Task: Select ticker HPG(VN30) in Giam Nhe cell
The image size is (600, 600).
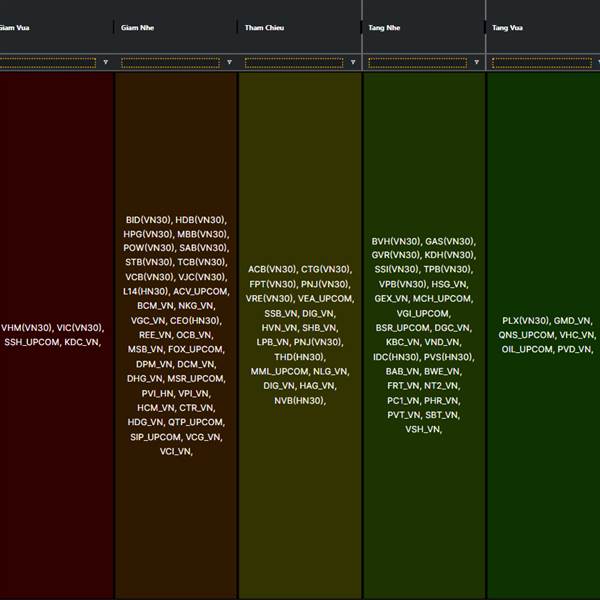Action: point(148,234)
